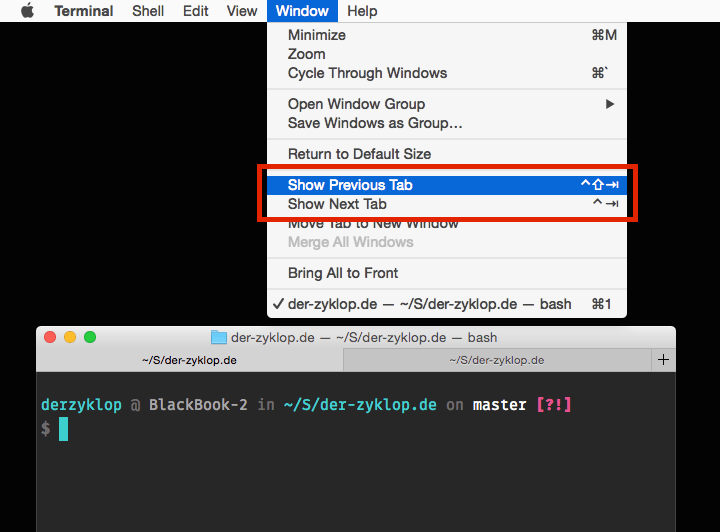Open the Edit menu
Image resolution: width=720 pixels, height=532 pixels.
[x=196, y=11]
